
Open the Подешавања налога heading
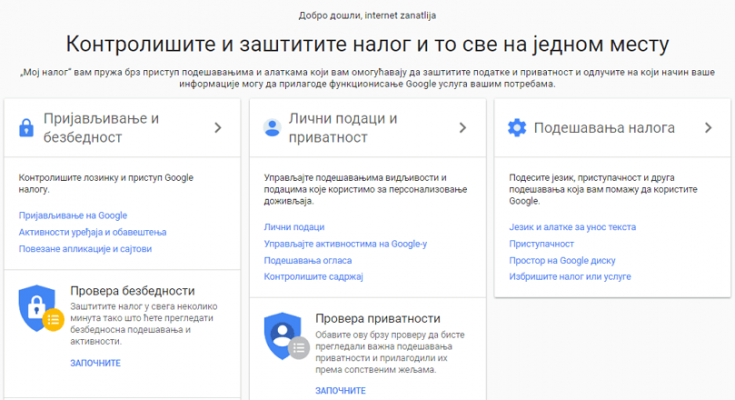(x=604, y=128)
